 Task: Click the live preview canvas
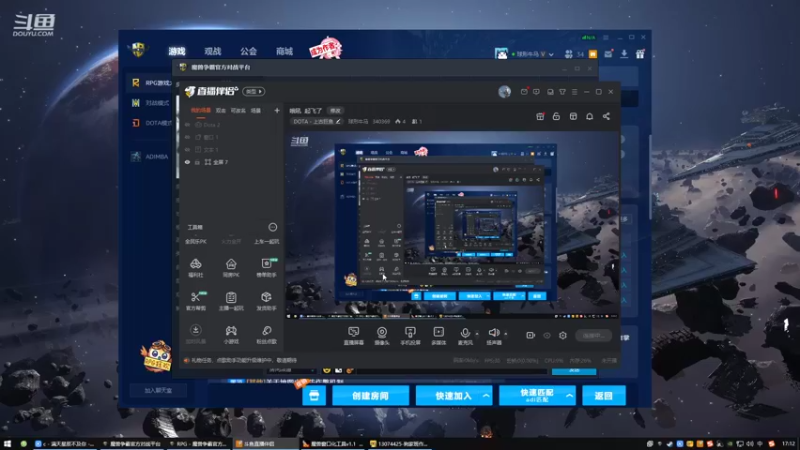point(452,224)
